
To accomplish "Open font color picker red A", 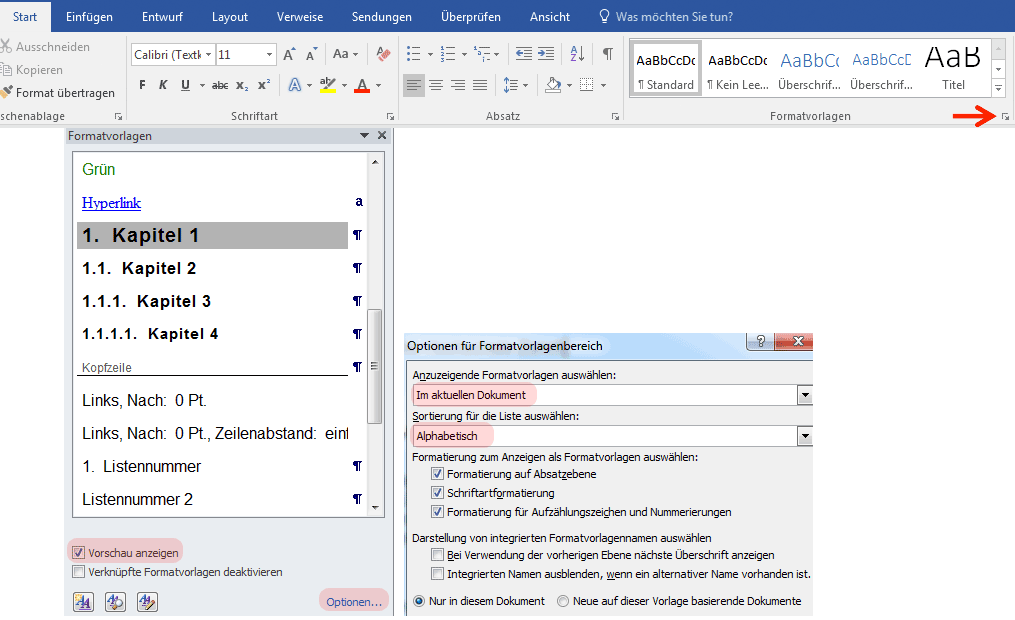I will tap(361, 85).
